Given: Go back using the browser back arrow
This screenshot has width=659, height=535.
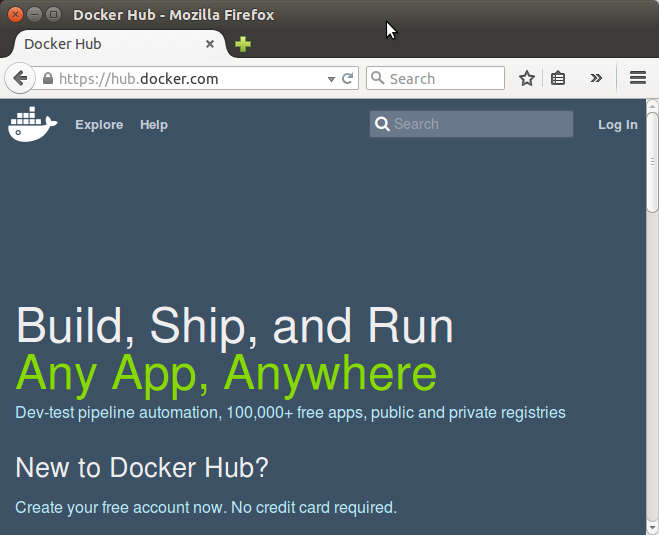Looking at the screenshot, I should [20, 78].
